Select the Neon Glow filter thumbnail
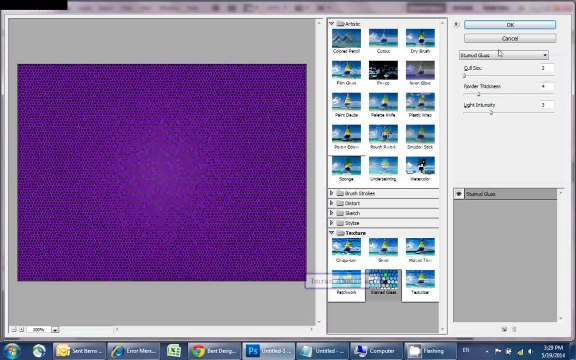 (x=420, y=70)
